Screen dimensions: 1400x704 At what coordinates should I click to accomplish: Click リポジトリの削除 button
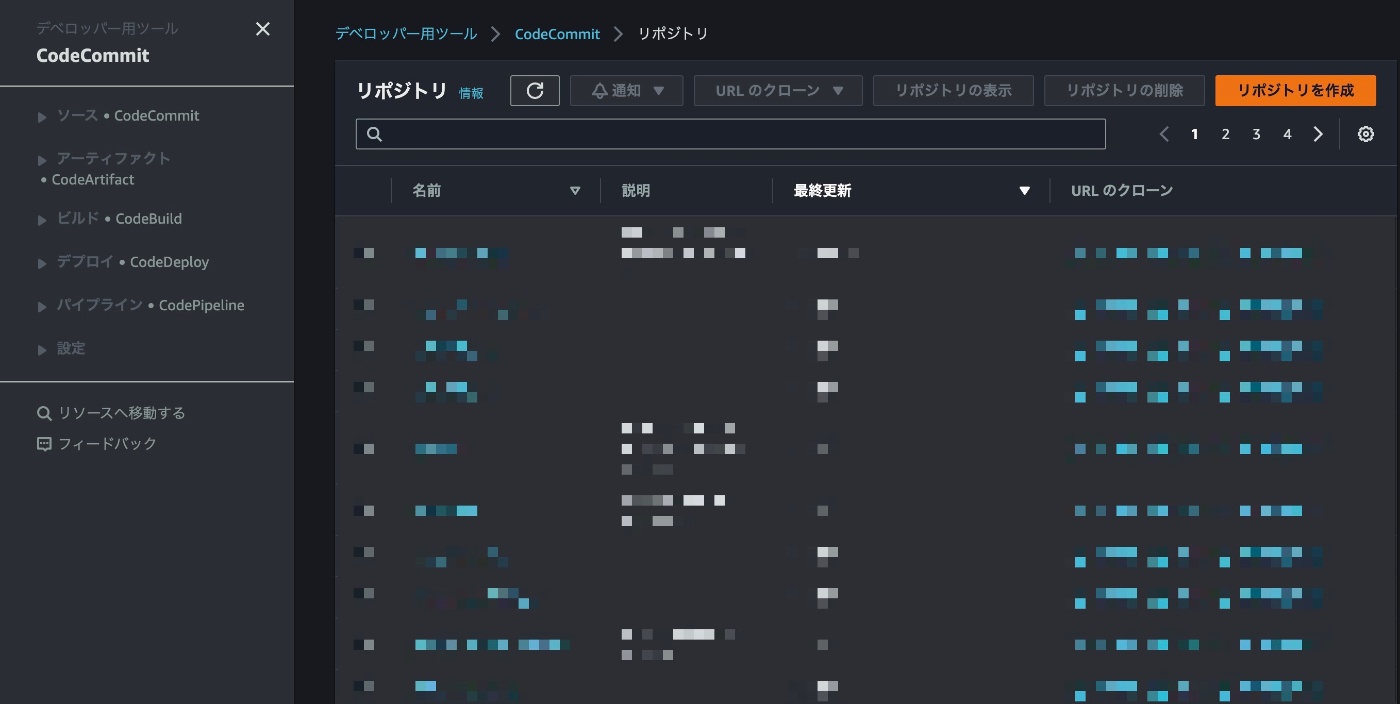point(1124,90)
